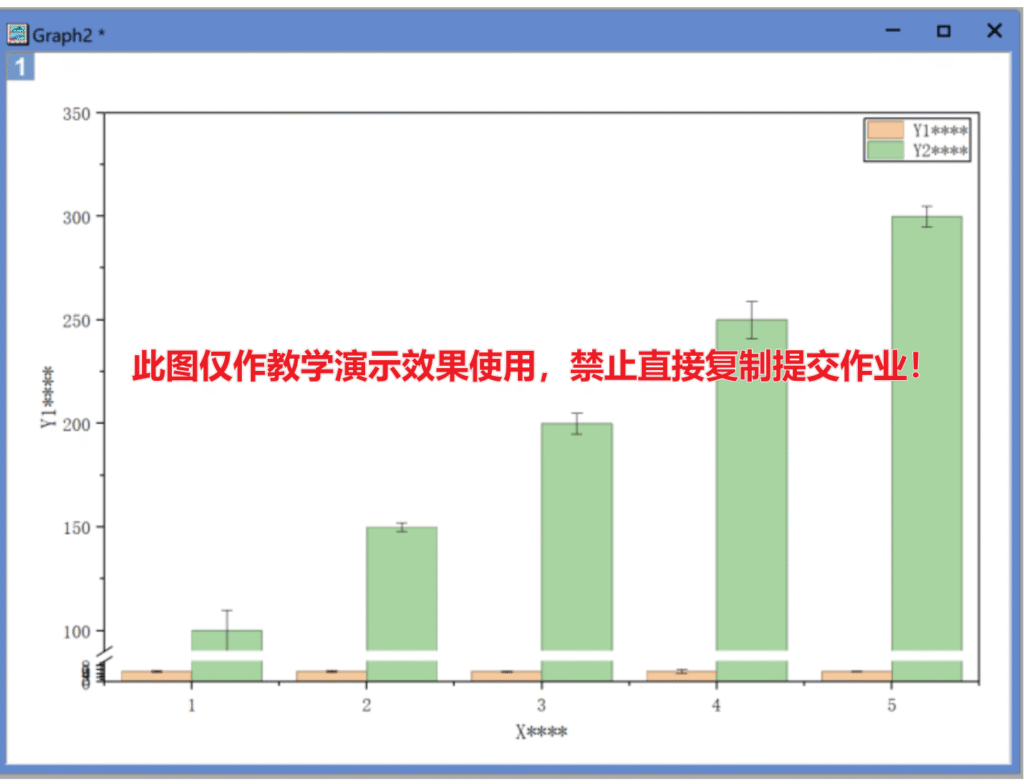Click the X**** axis title

pyautogui.click(x=541, y=732)
